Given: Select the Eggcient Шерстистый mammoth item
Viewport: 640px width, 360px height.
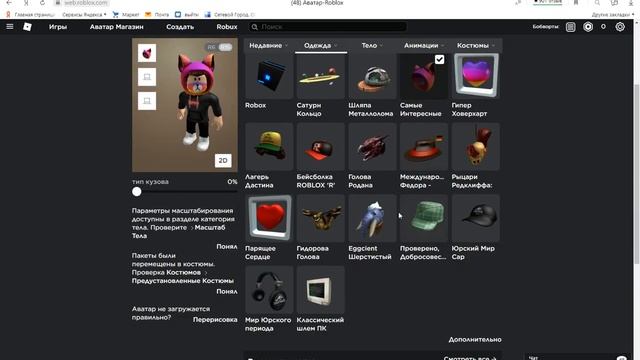Looking at the screenshot, I should 372,218.
